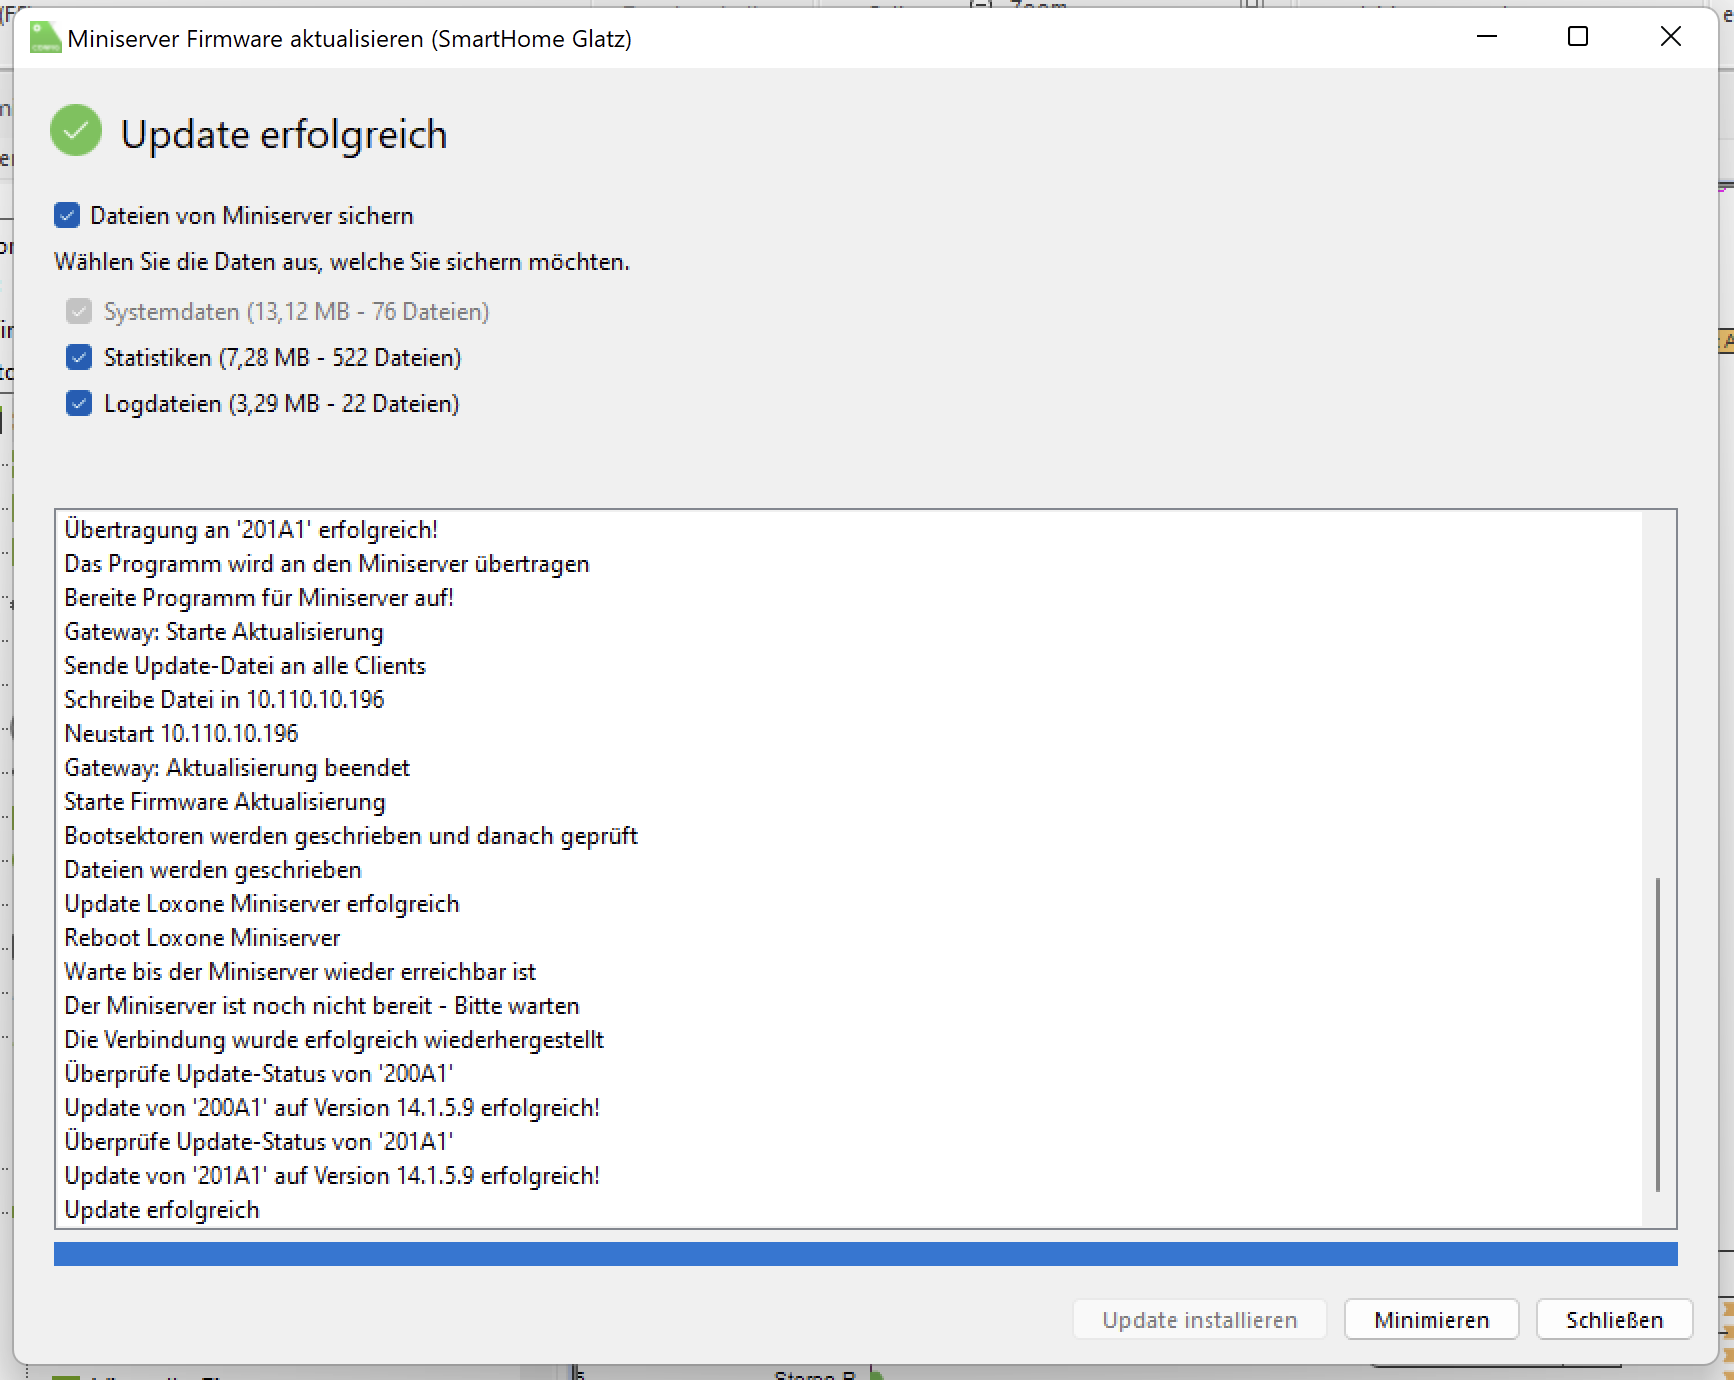The width and height of the screenshot is (1734, 1380).
Task: Select log line 'Überprüfe Update-Status von '200A1''
Action: [259, 1073]
